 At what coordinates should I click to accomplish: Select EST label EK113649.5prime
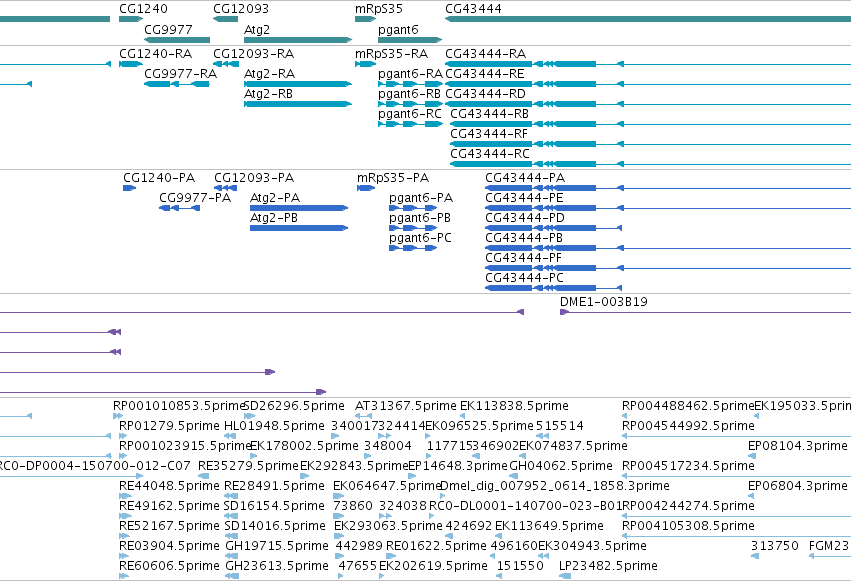click(x=549, y=526)
